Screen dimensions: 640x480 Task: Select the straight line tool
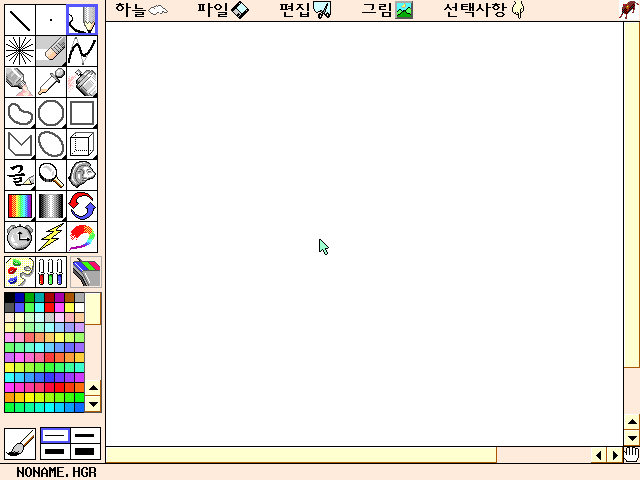pyautogui.click(x=20, y=20)
